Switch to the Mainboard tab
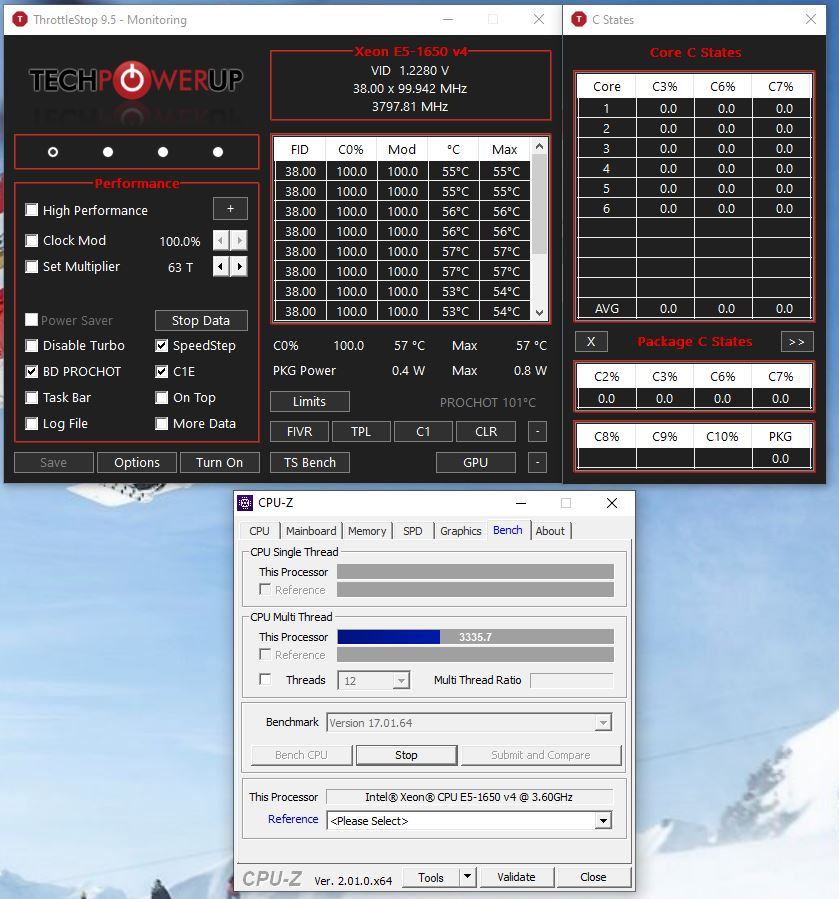839x899 pixels. tap(311, 531)
